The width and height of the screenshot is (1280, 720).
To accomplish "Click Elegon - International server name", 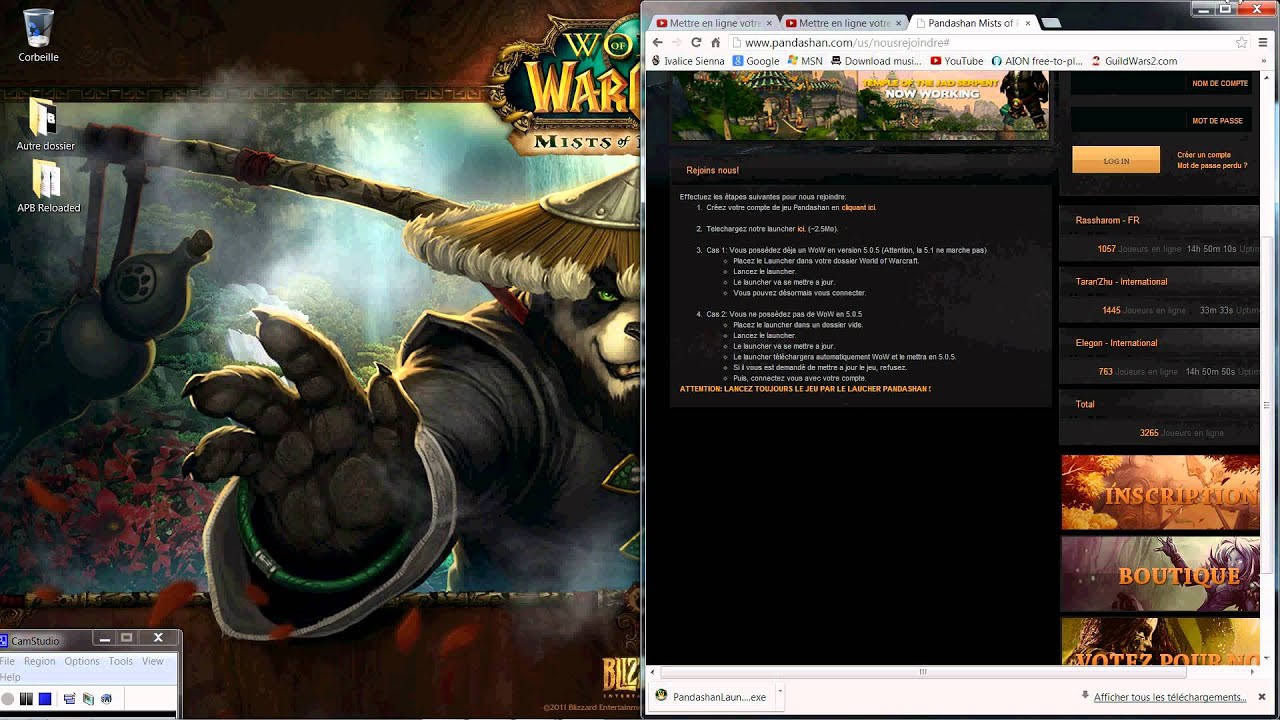I will pos(1116,343).
